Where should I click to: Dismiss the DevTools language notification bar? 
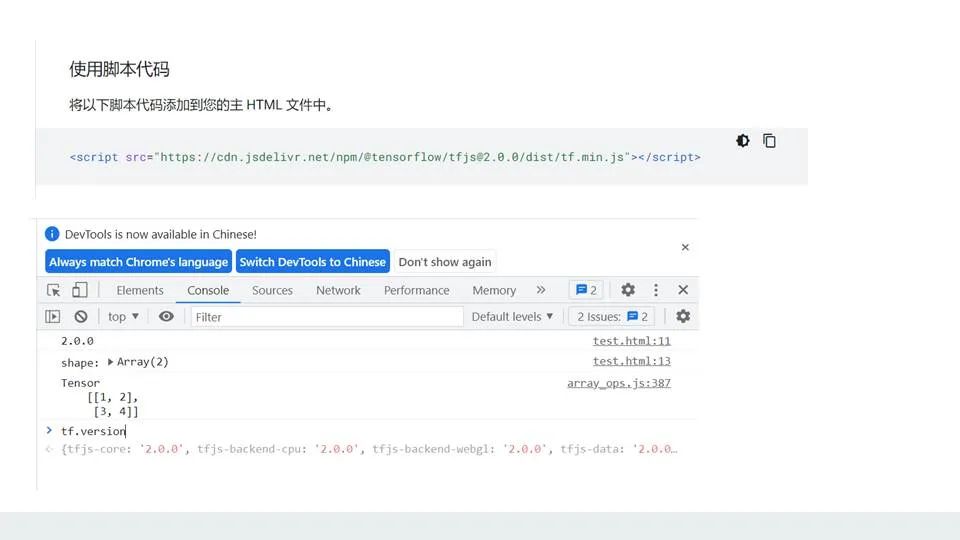(x=685, y=247)
